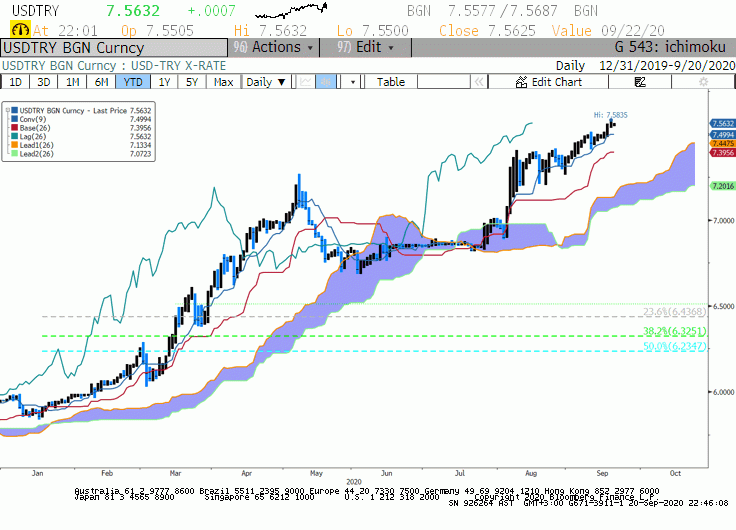Open the Actions dropdown menu
736x530 pixels.
coord(274,47)
